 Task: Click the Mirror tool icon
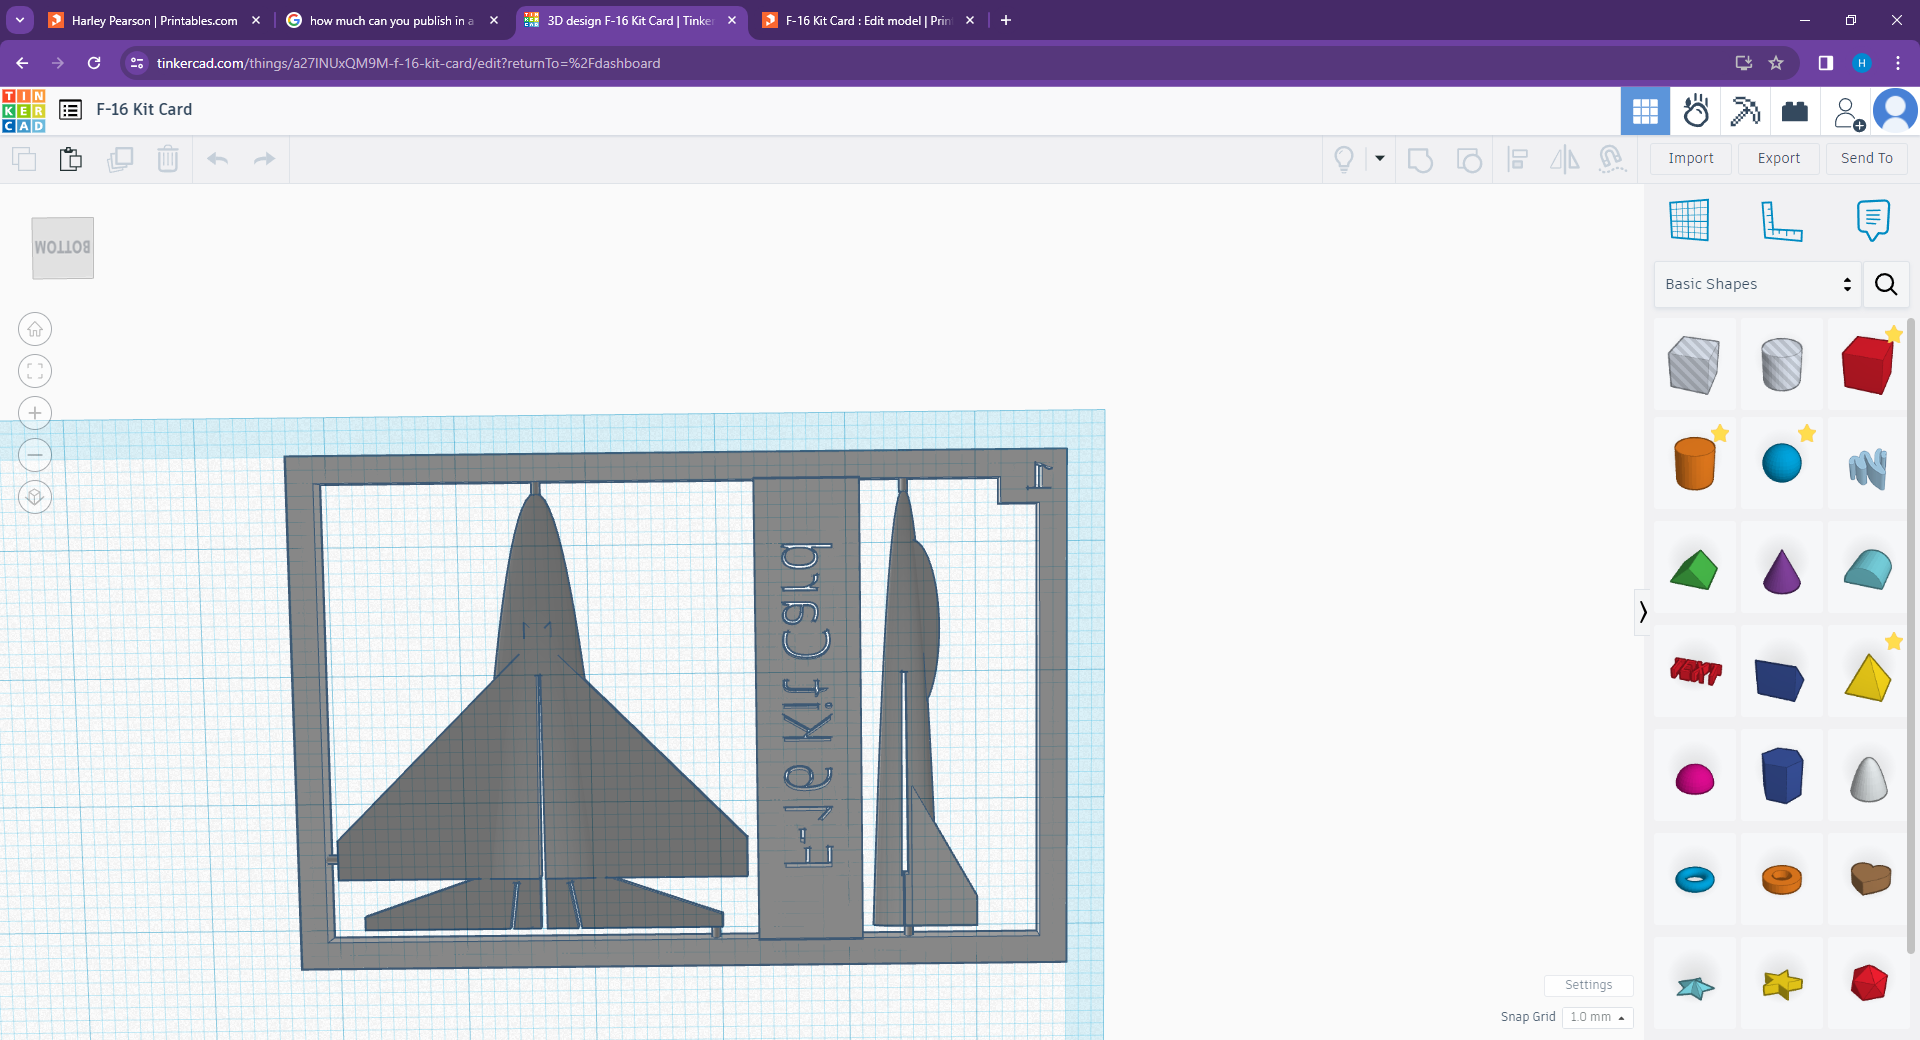click(x=1564, y=159)
